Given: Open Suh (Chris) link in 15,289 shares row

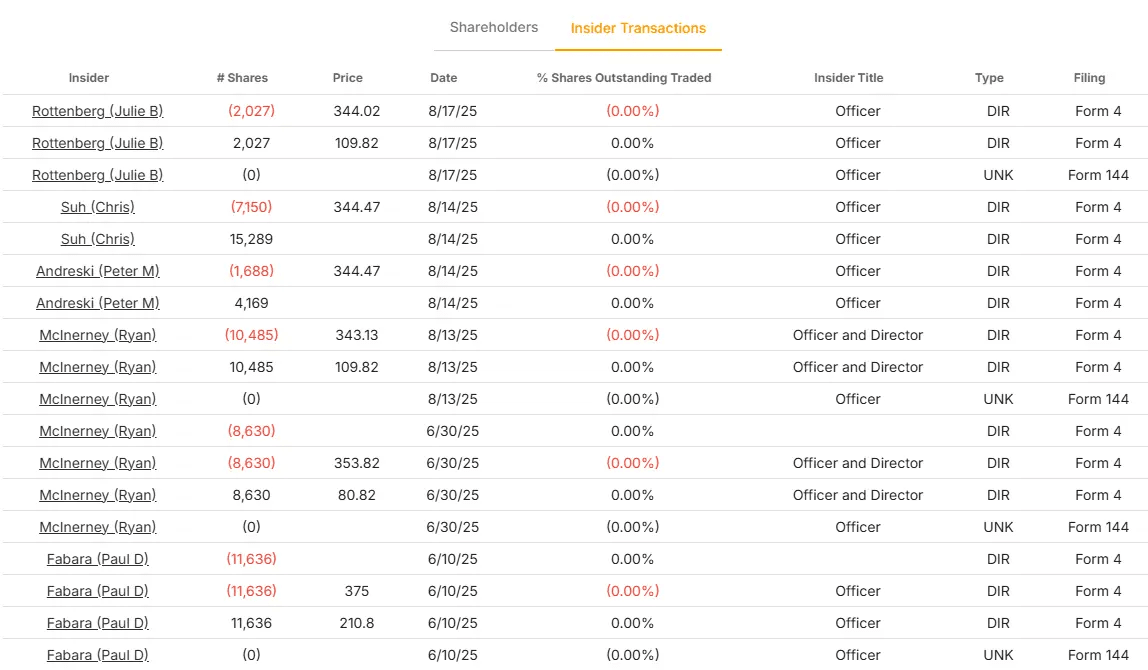Looking at the screenshot, I should [98, 239].
